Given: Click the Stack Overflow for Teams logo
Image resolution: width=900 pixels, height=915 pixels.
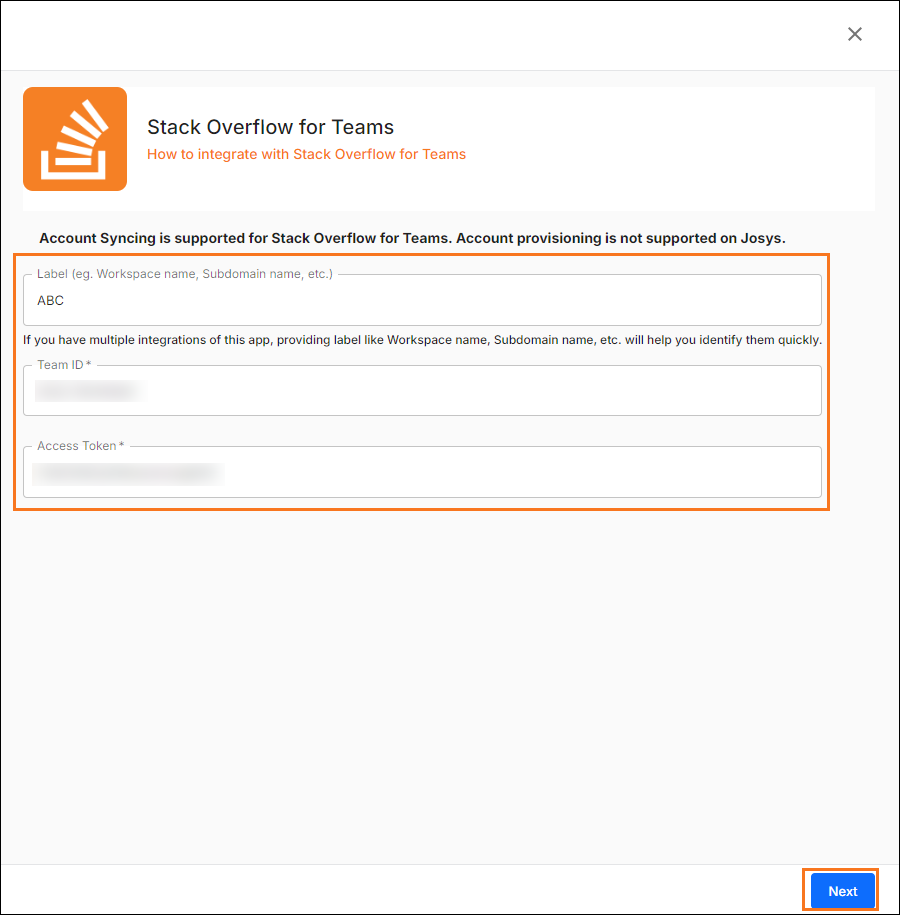Looking at the screenshot, I should (x=75, y=139).
